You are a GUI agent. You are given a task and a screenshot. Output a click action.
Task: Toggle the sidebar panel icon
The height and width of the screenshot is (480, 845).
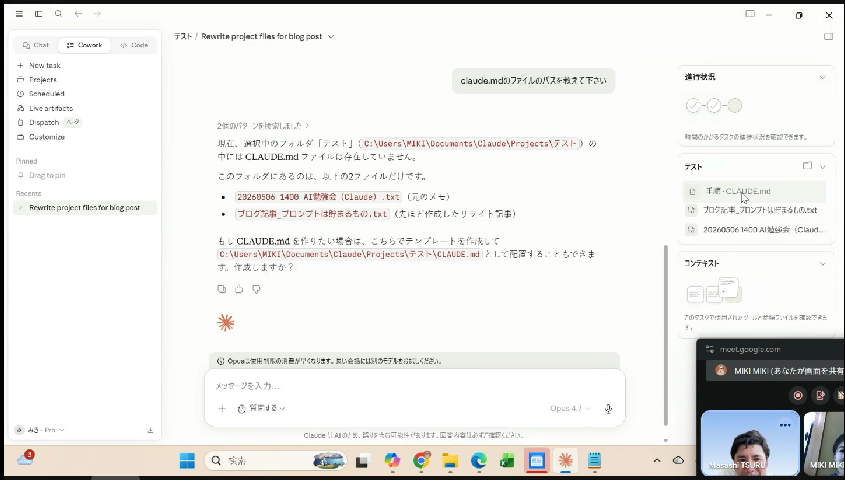click(38, 14)
